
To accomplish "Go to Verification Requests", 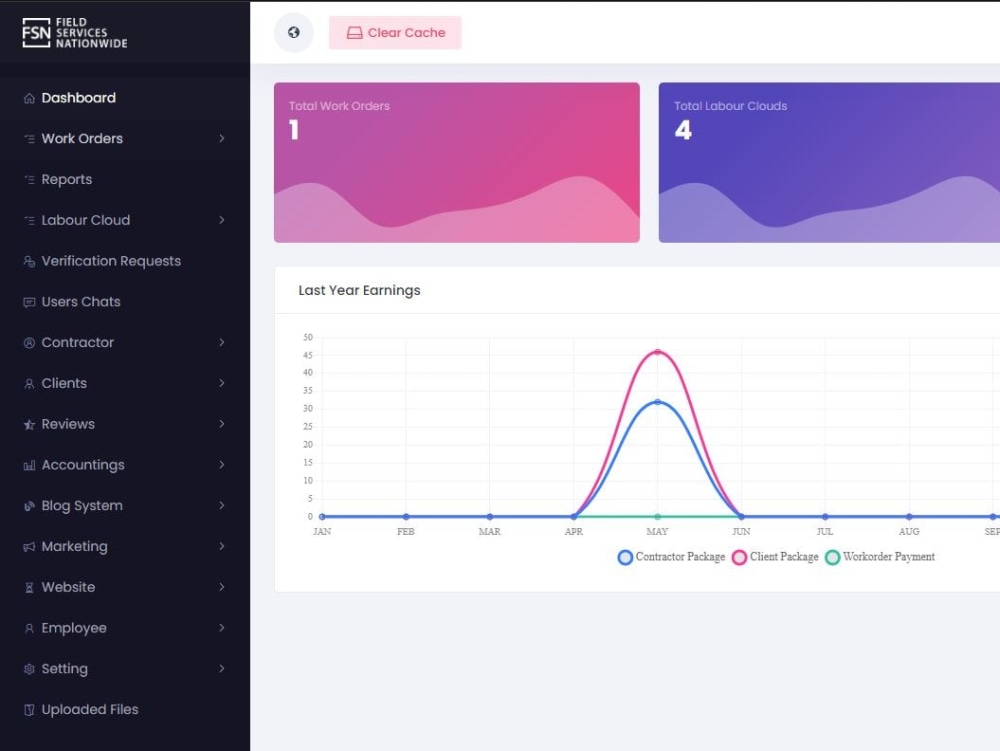I will click(125, 261).
